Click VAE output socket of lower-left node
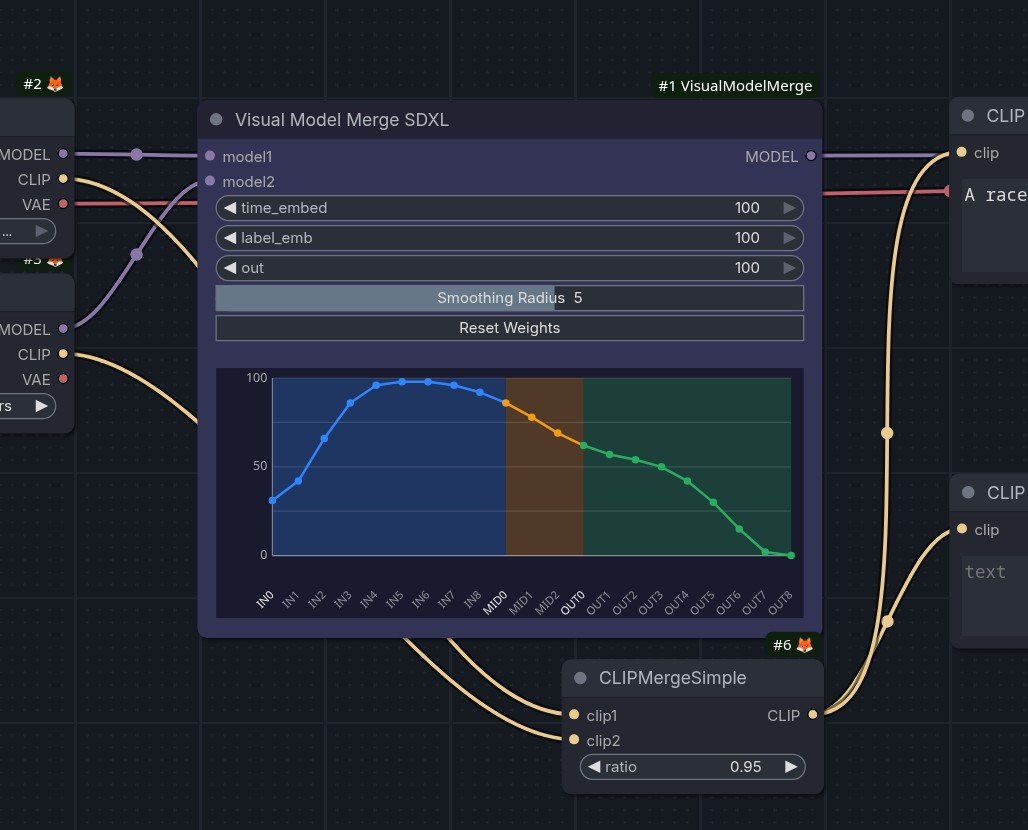The image size is (1028, 830). (63, 379)
